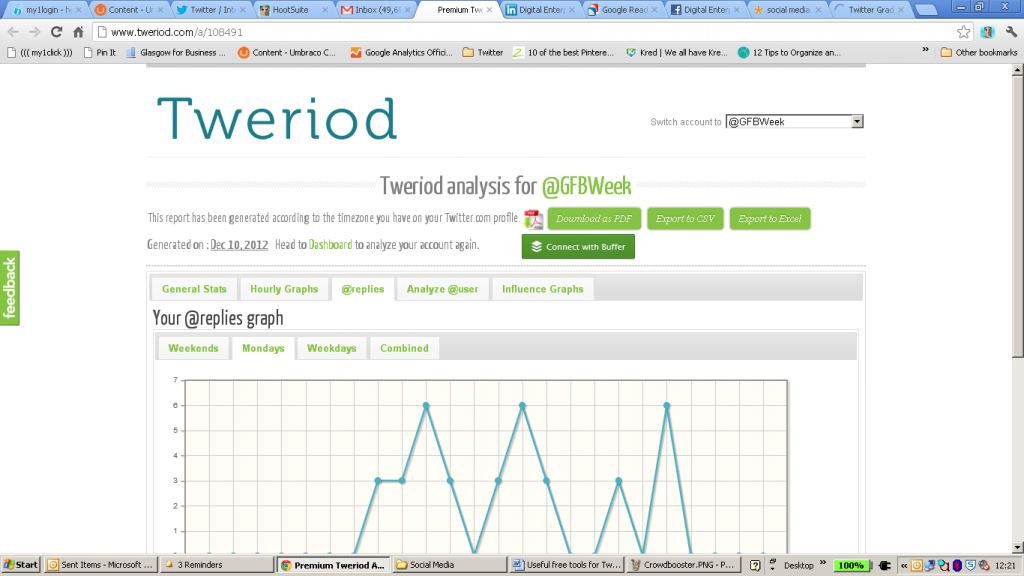
Task: Click the PDF icon beside Download as PDF
Action: pos(533,219)
